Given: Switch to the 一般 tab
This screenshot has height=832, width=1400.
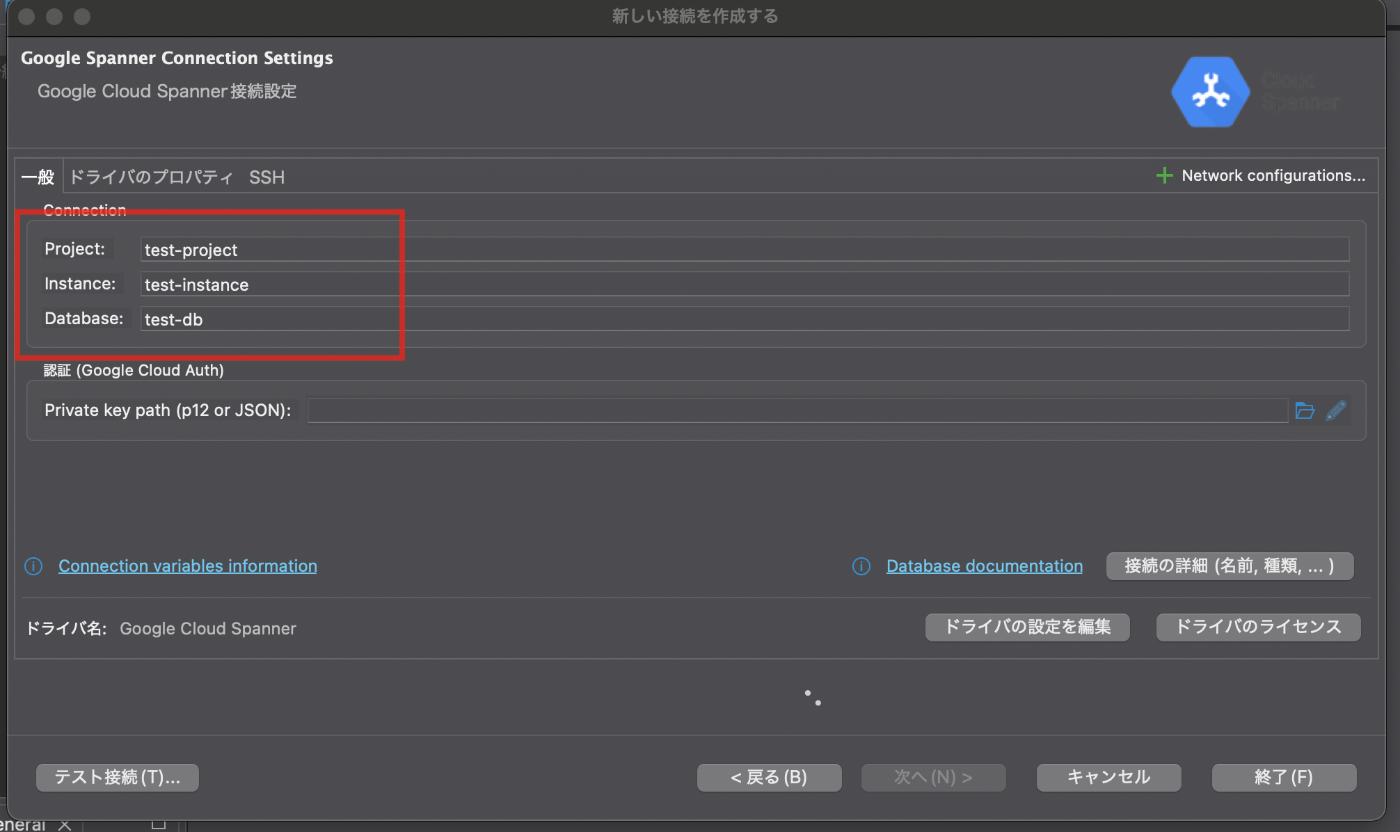Looking at the screenshot, I should (38, 177).
